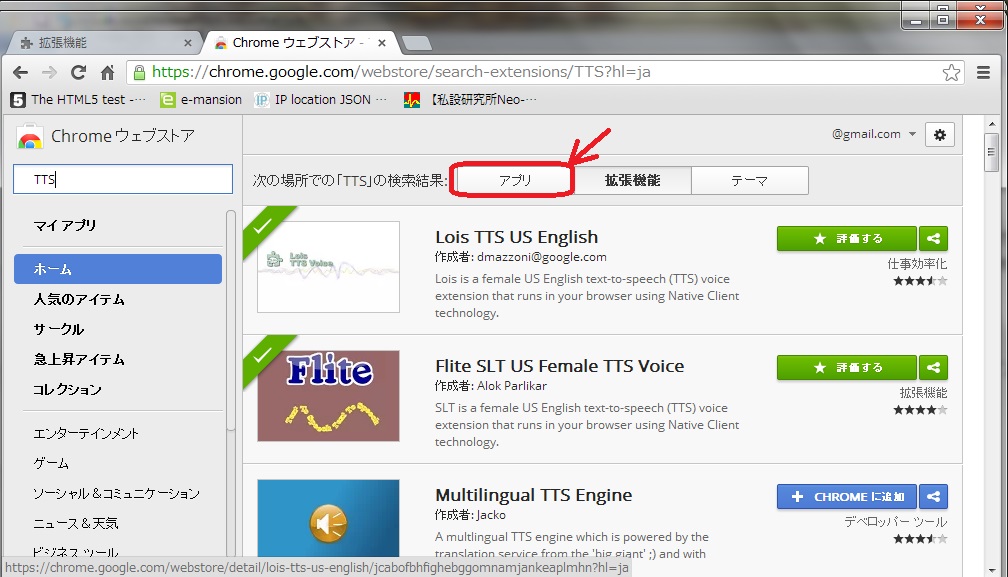Share Multilingual TTS Engine via share icon
This screenshot has width=1008, height=577.
933,497
